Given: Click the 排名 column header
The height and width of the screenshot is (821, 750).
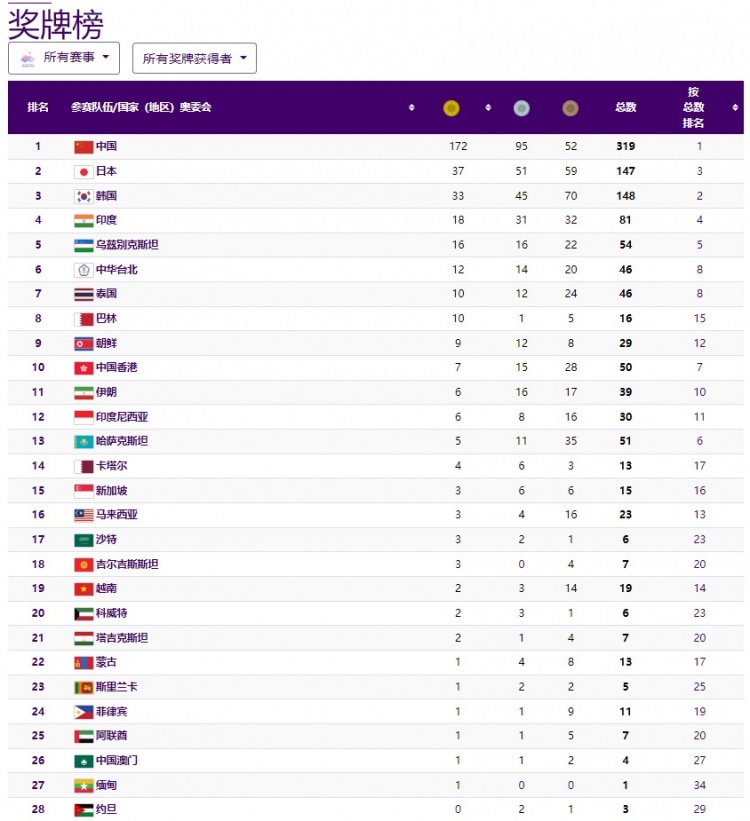Looking at the screenshot, I should point(38,107).
